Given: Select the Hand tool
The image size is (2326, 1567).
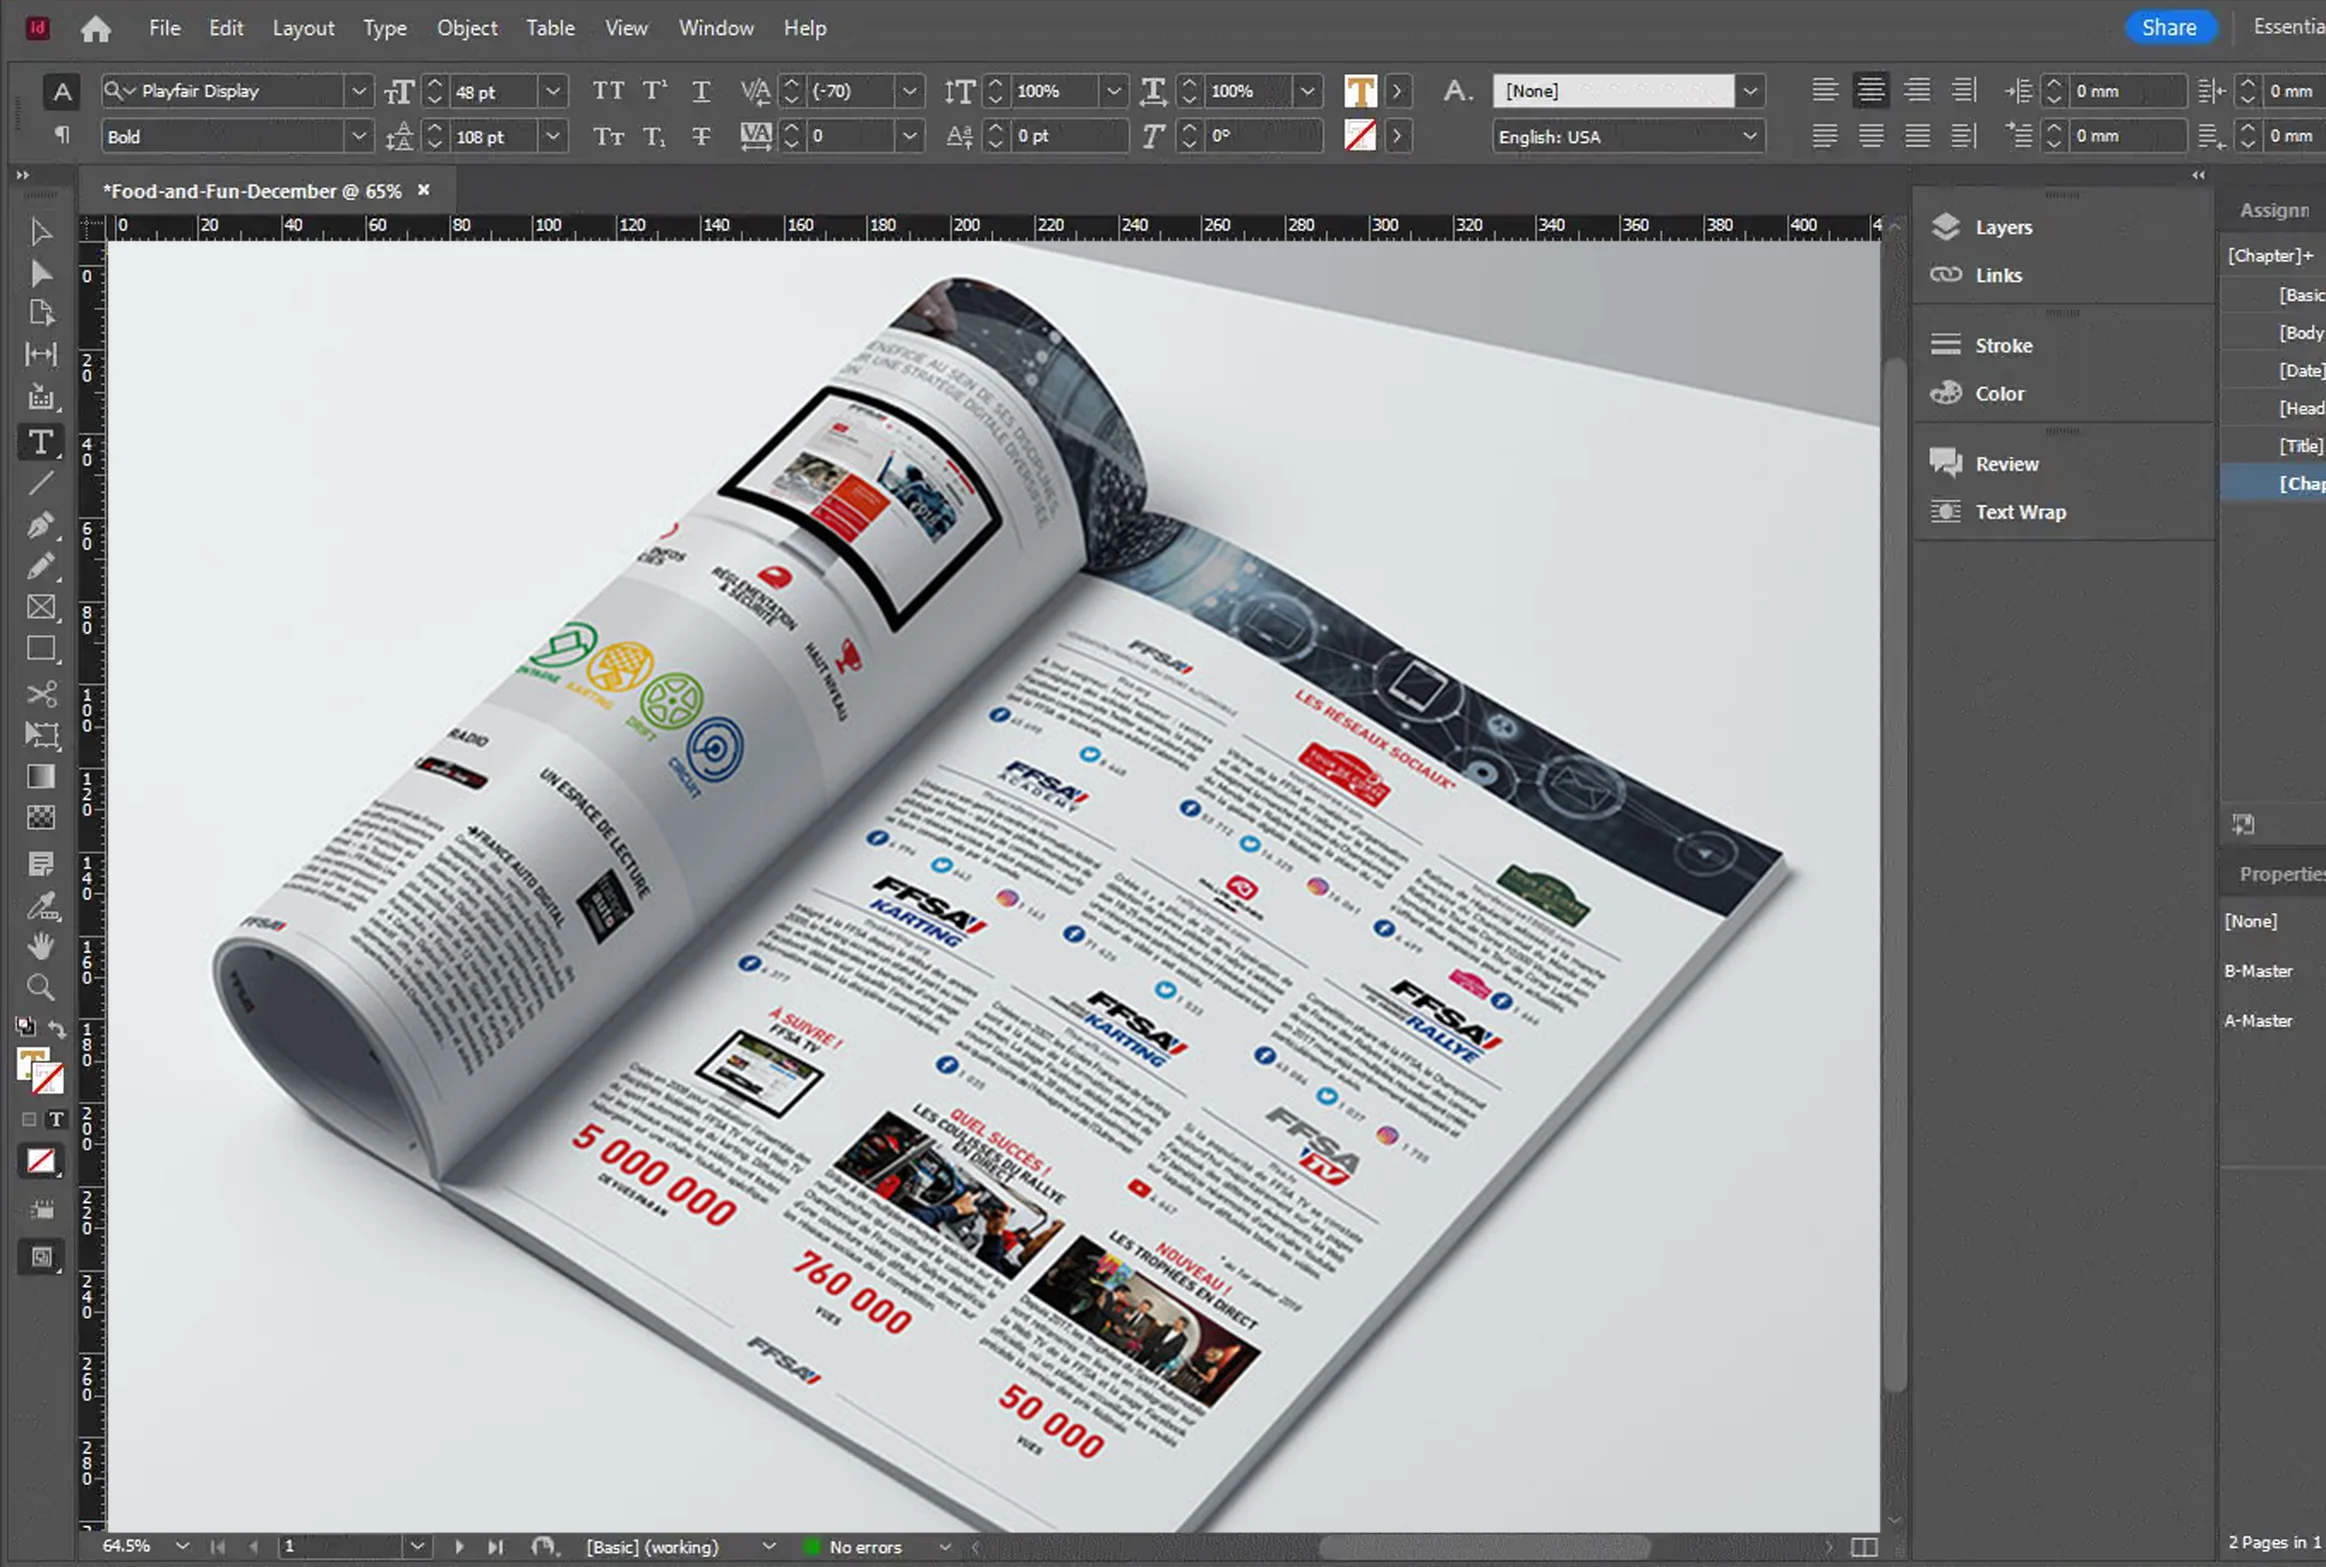Looking at the screenshot, I should tap(40, 945).
